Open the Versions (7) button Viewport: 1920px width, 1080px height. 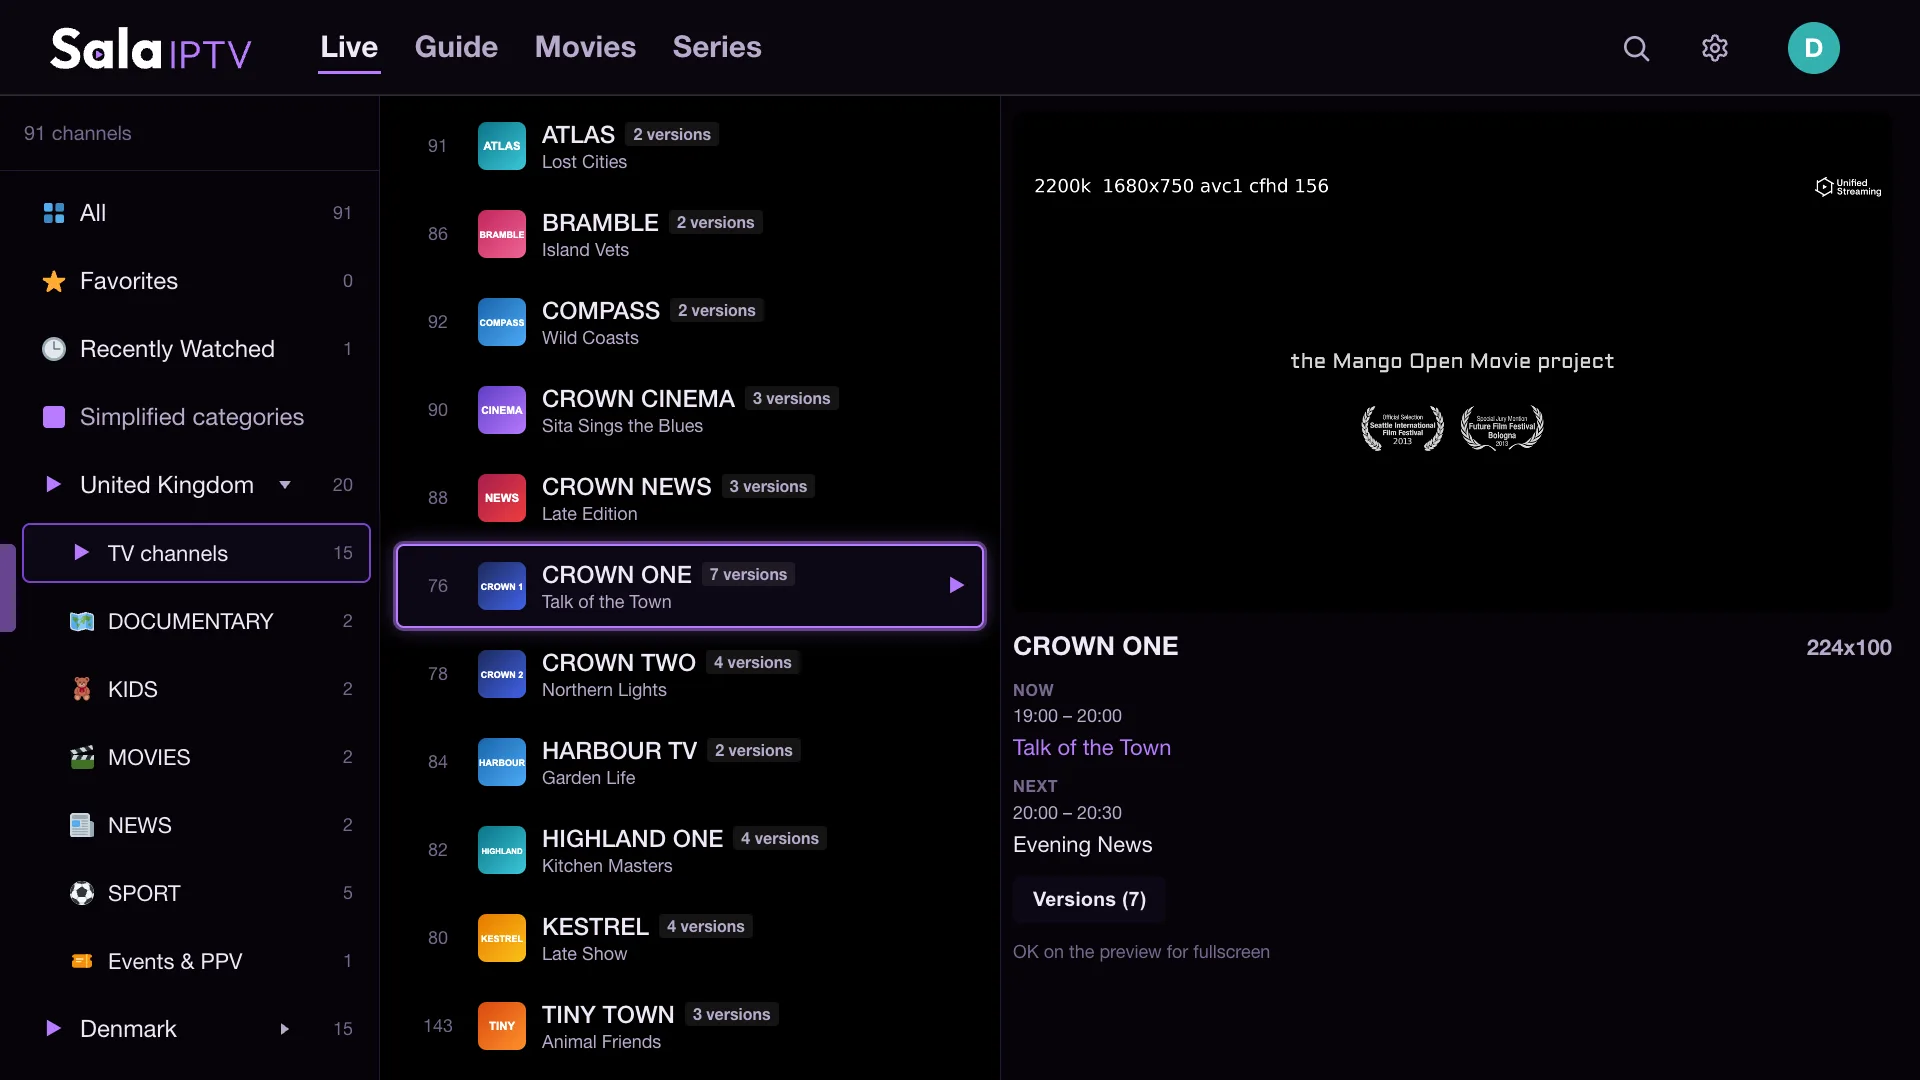click(1089, 899)
